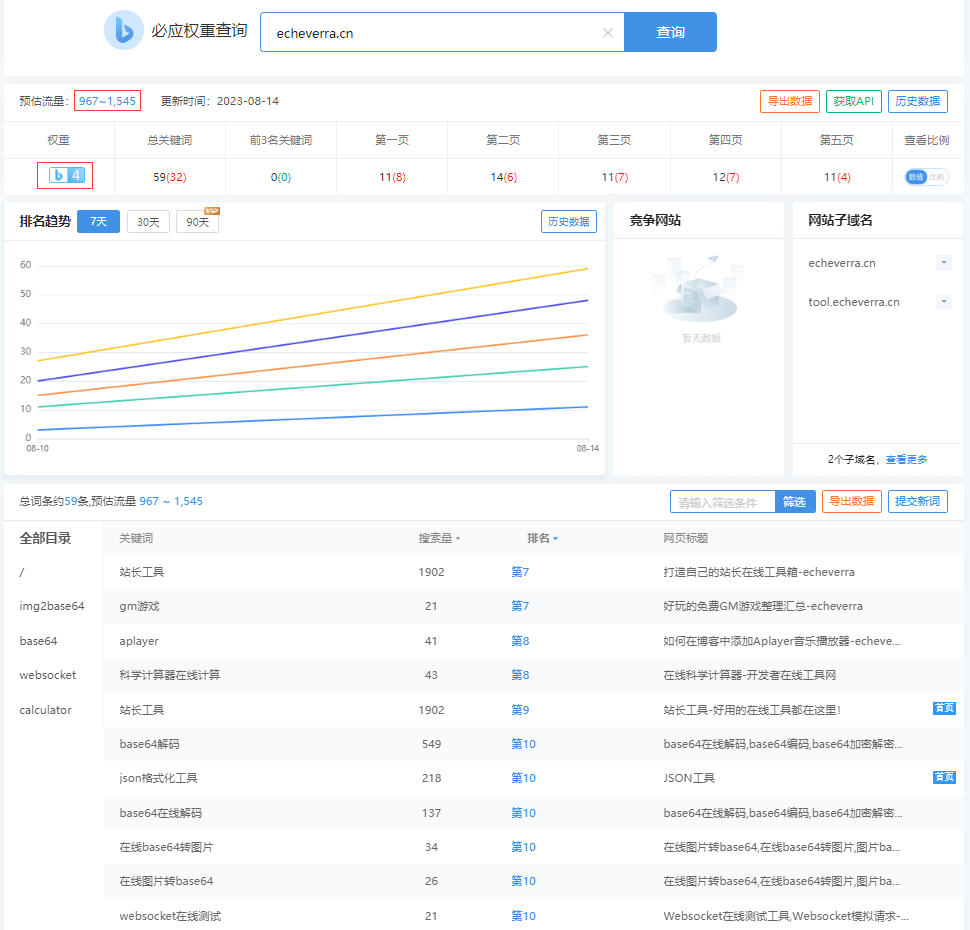Select the 7天 trend tab
Screen dimensions: 970x930
[99, 222]
